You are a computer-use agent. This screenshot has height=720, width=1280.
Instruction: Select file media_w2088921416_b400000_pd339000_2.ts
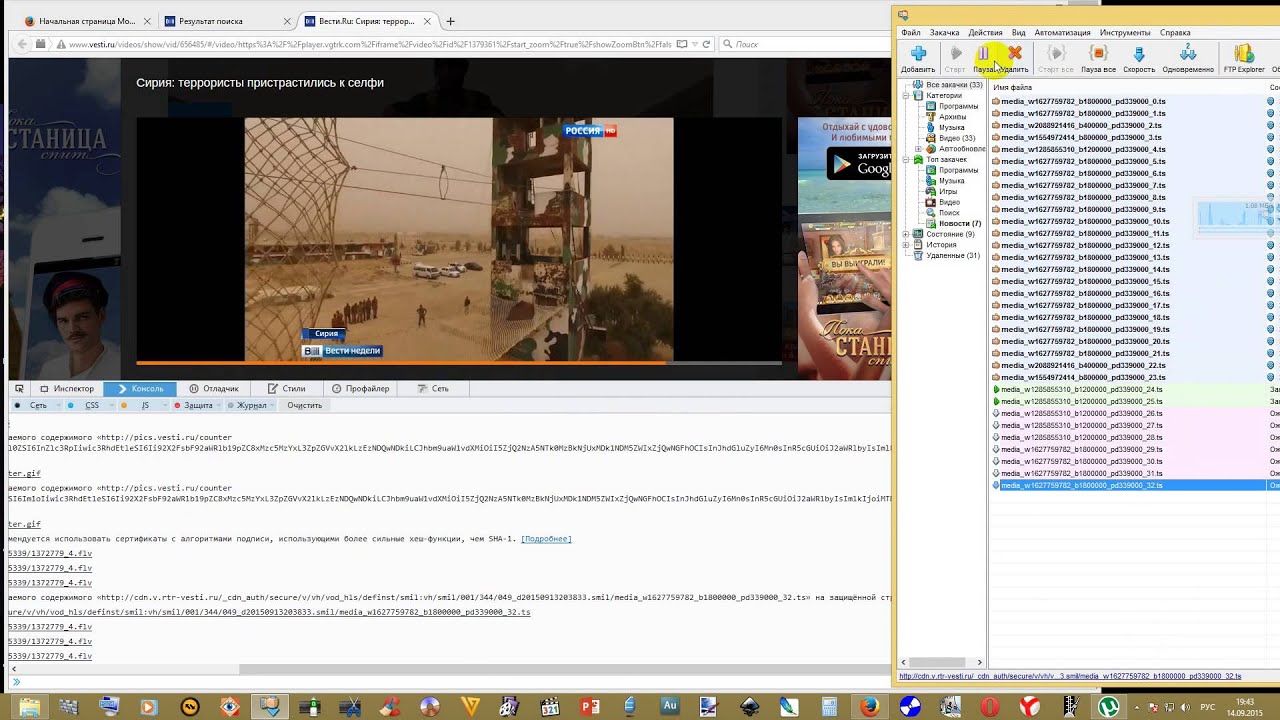(1081, 125)
